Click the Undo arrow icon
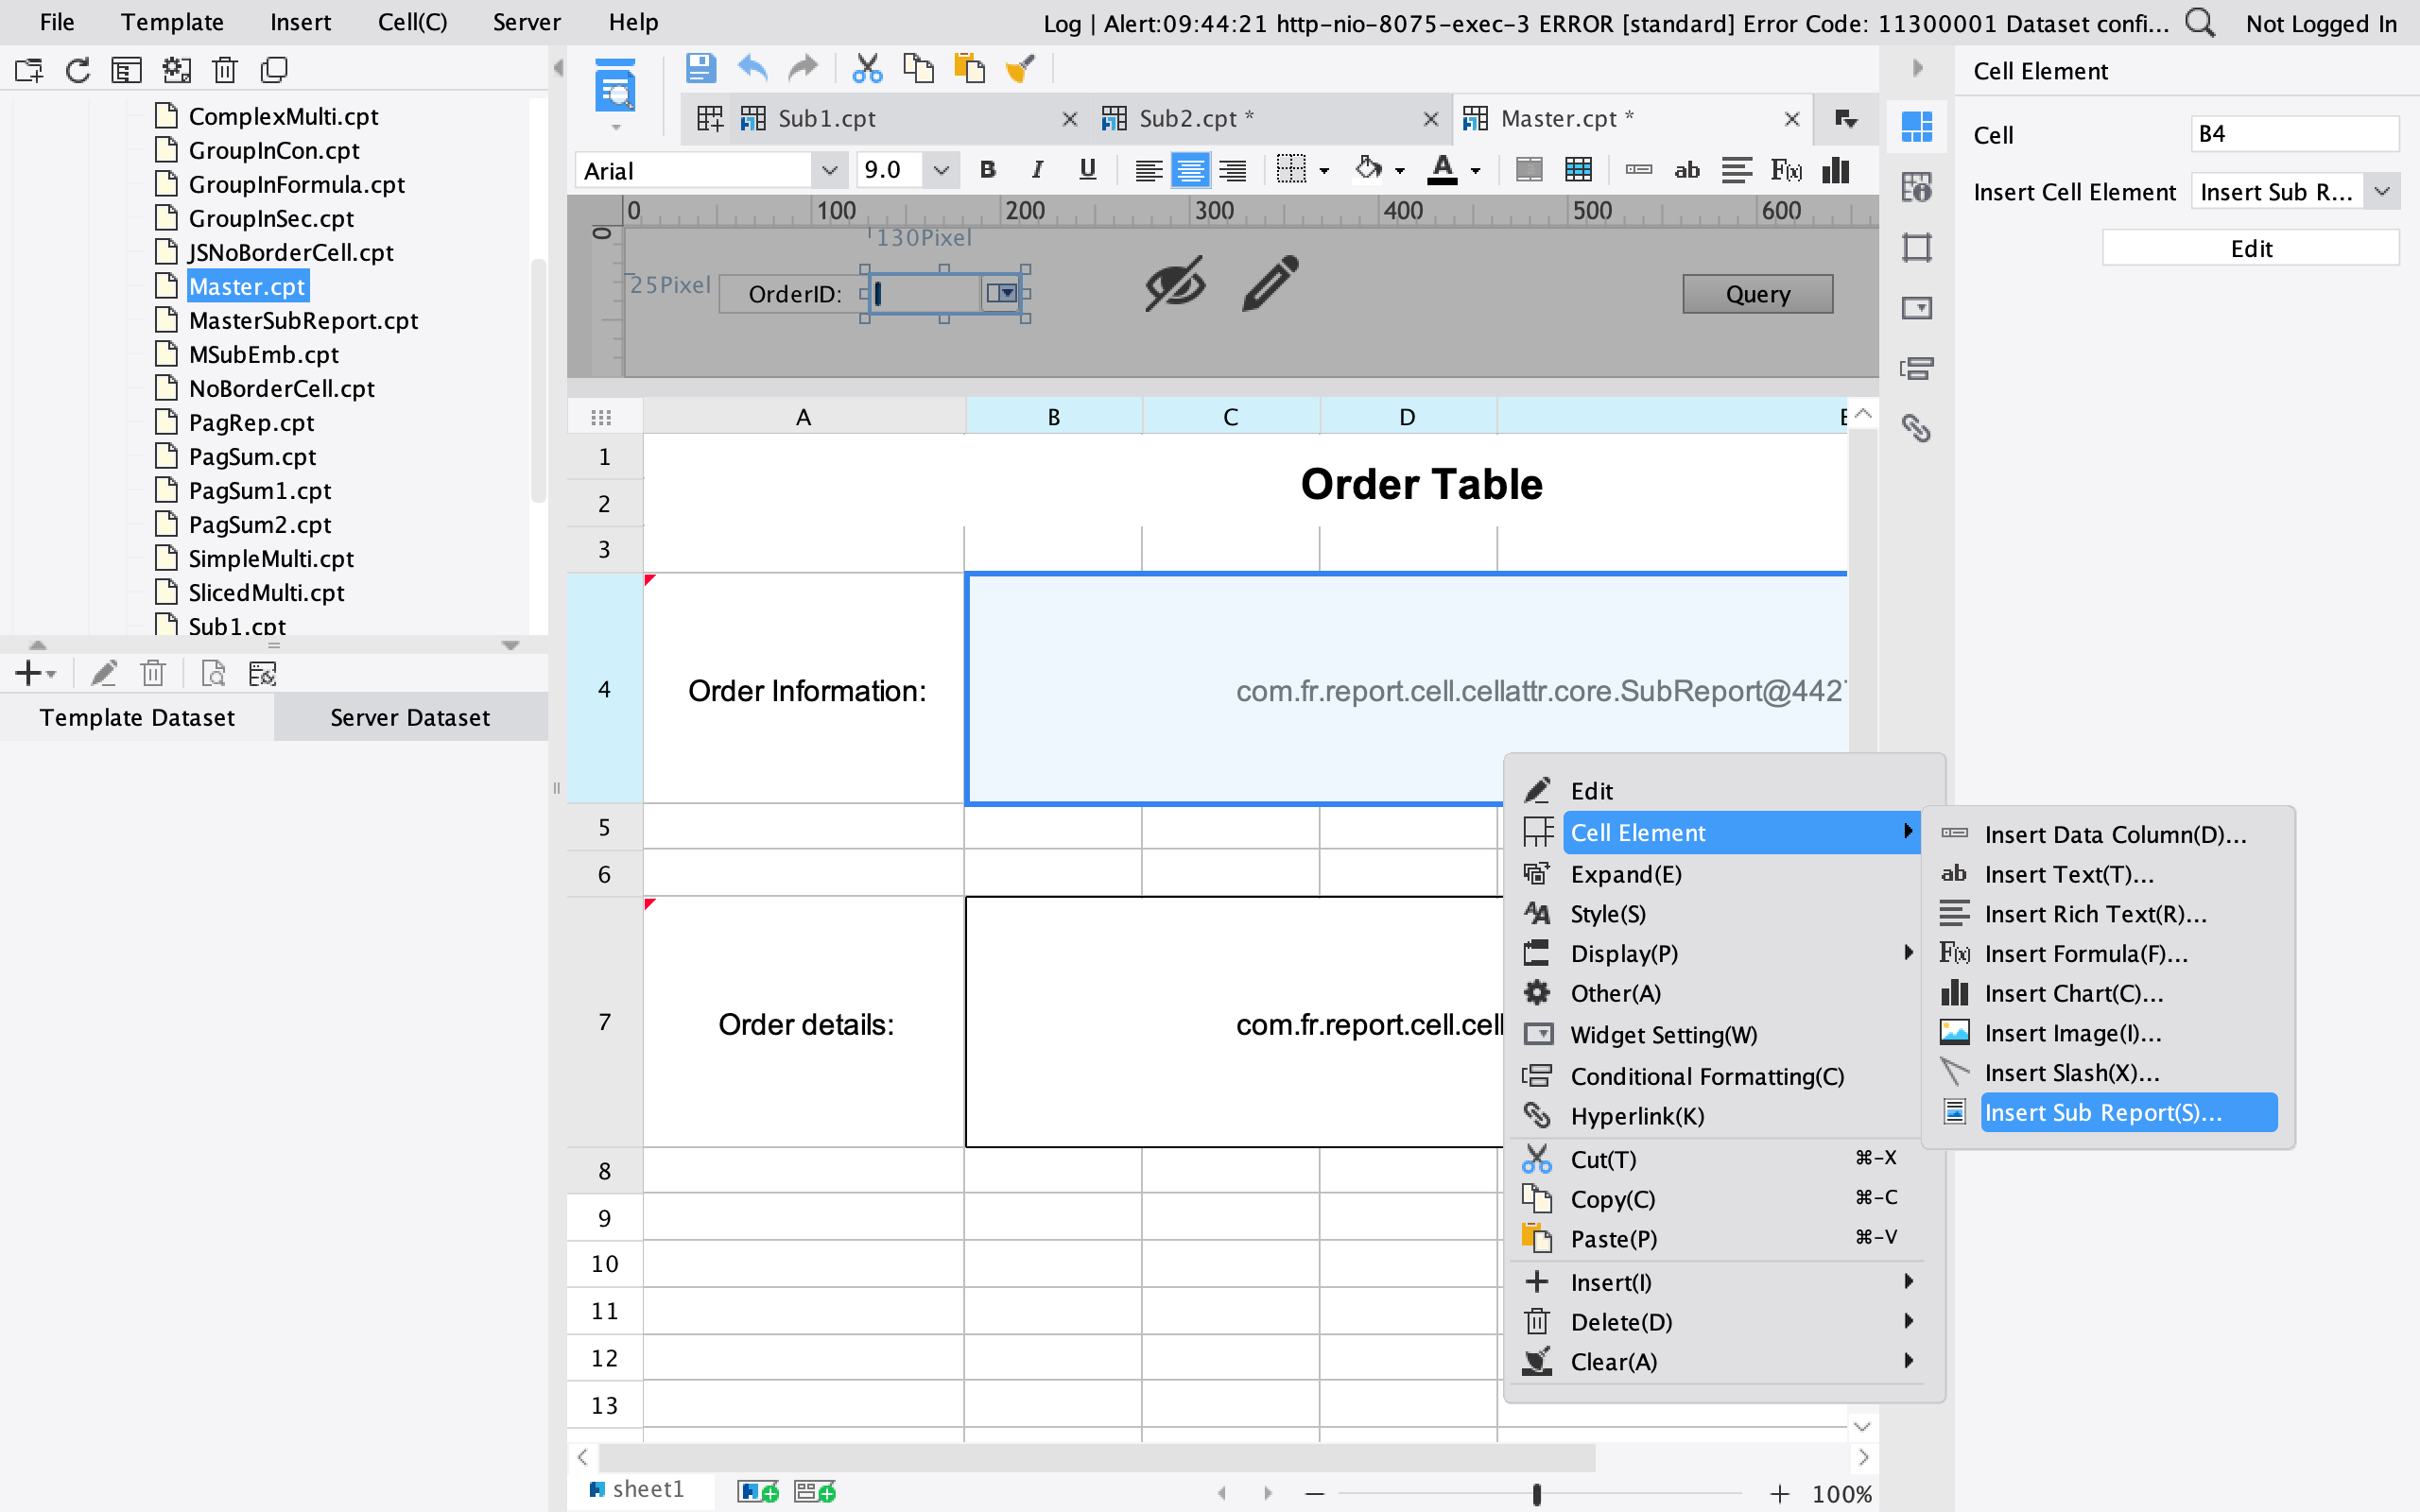 tap(752, 68)
